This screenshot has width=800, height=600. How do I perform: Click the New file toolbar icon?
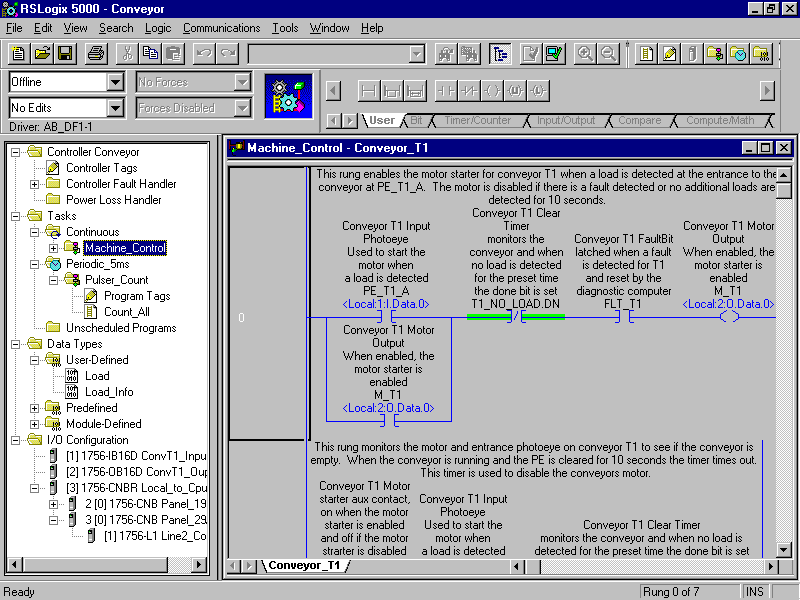pos(18,53)
